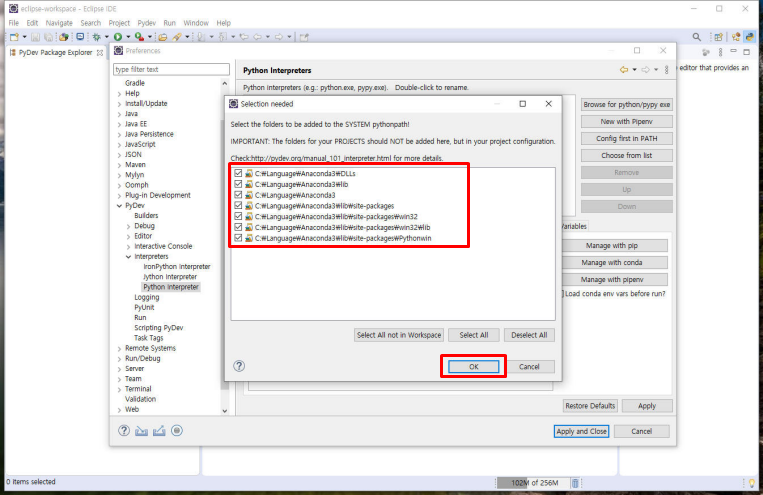Open the Project menu
This screenshot has height=495, width=763.
[119, 23]
